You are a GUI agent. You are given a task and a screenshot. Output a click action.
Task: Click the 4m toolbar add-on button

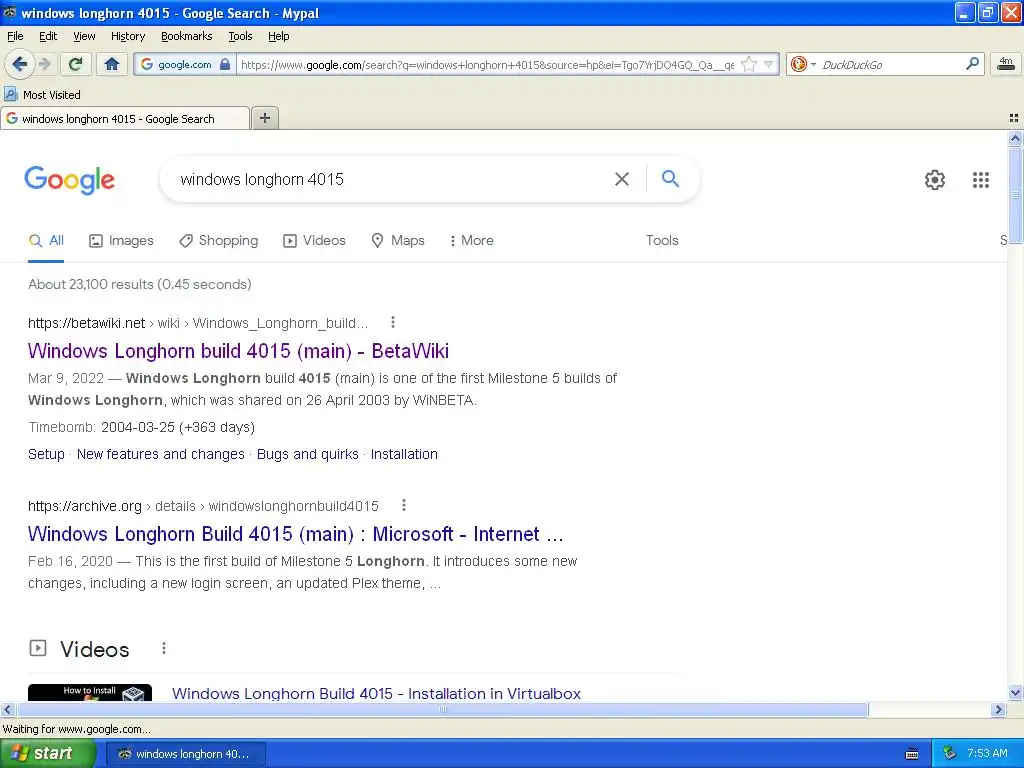1006,64
